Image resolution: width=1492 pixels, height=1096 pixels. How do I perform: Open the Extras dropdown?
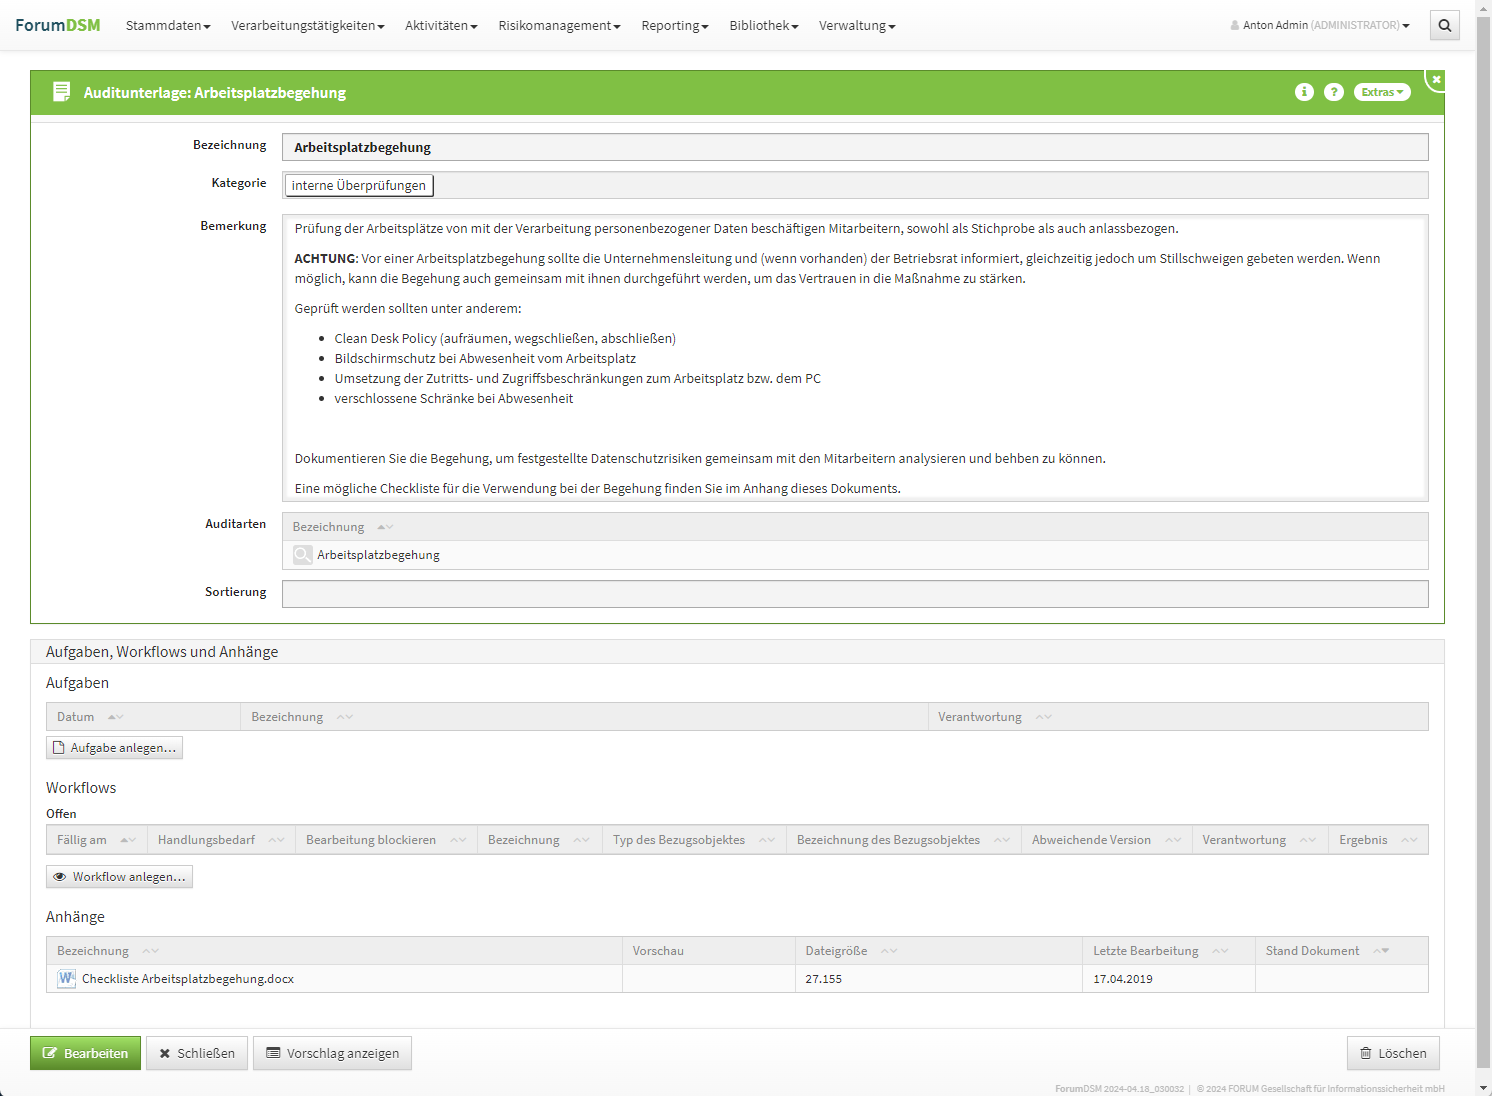1381,92
